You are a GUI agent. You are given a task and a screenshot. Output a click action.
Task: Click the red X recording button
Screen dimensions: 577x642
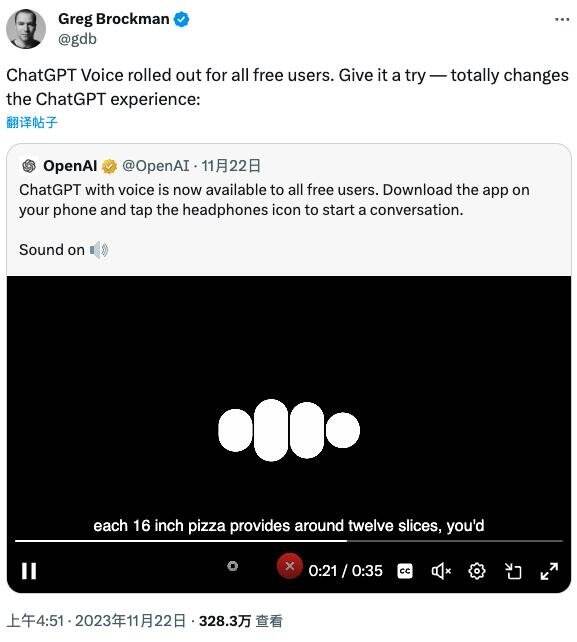(x=290, y=566)
